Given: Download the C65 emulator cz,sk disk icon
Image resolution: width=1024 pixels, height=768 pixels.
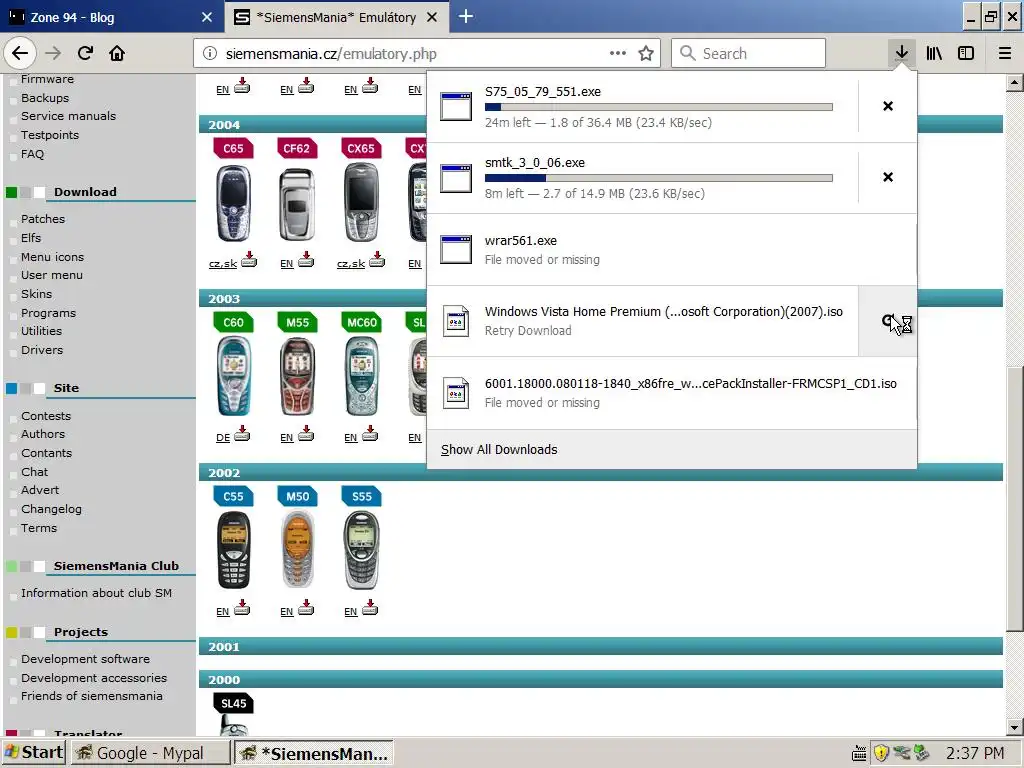Looking at the screenshot, I should click(x=249, y=261).
